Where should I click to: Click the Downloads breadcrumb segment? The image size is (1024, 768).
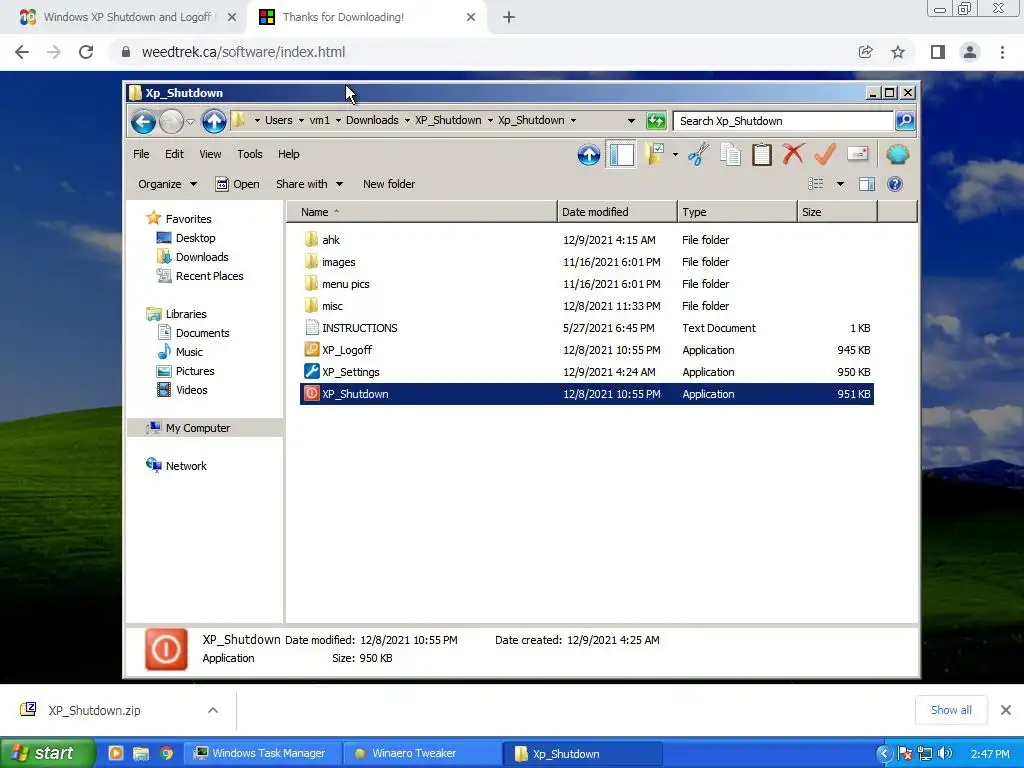pos(372,120)
